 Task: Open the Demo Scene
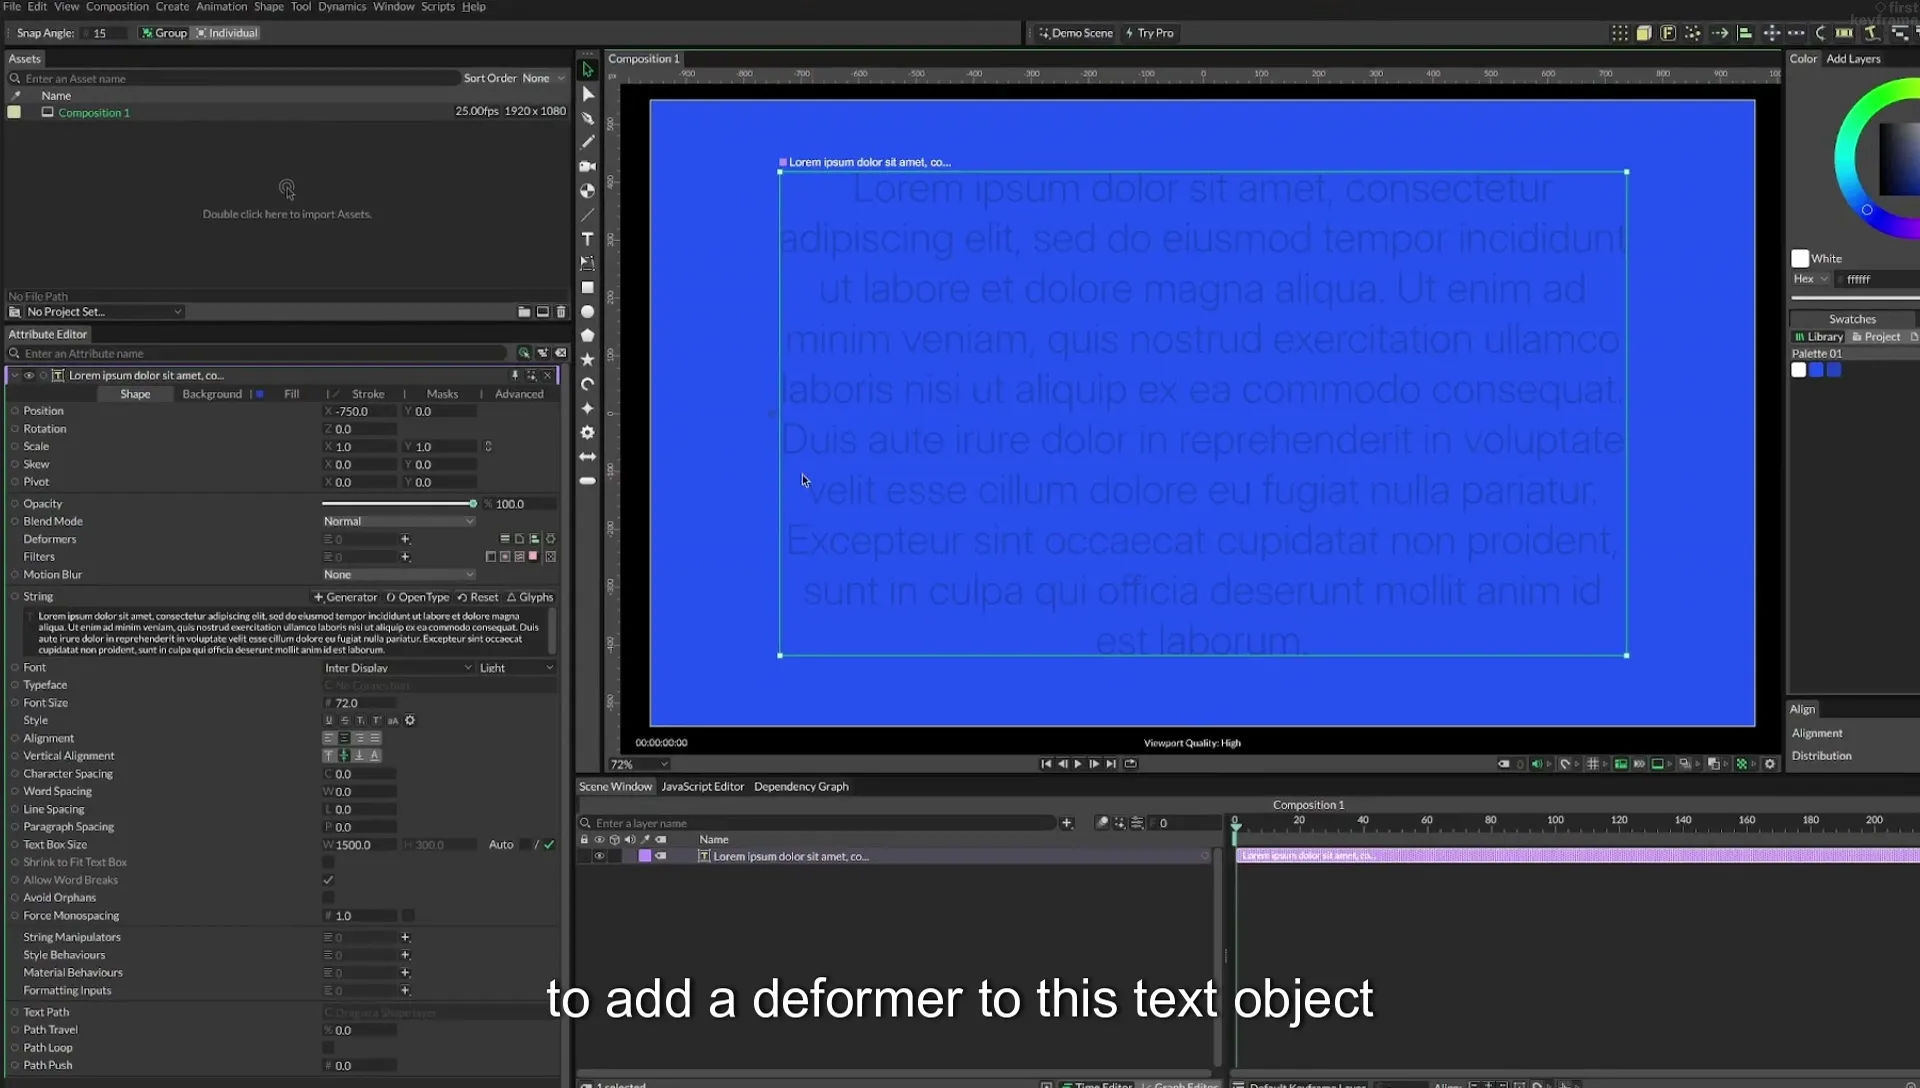1076,33
